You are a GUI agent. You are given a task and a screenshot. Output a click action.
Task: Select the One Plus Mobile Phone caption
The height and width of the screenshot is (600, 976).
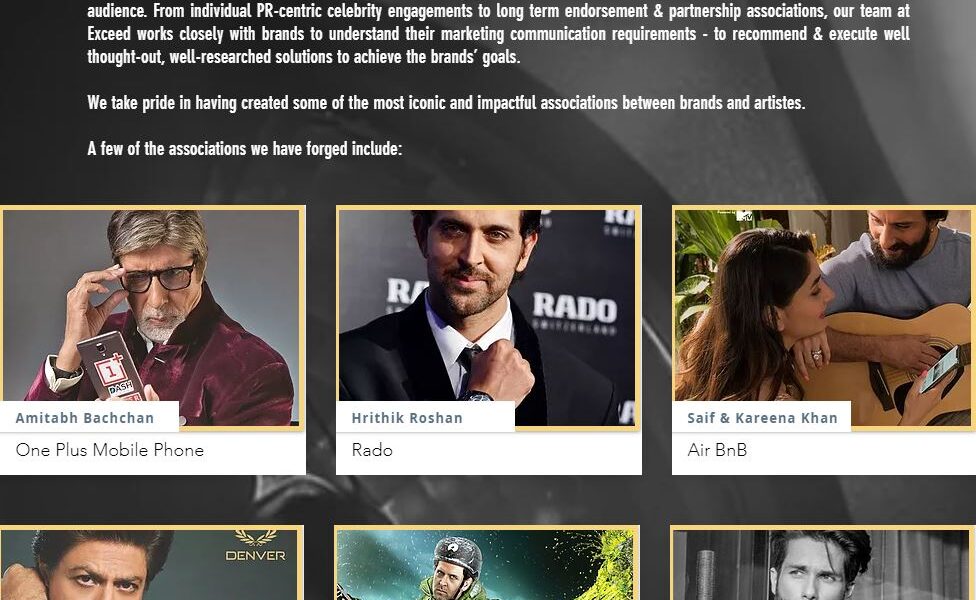tap(110, 450)
